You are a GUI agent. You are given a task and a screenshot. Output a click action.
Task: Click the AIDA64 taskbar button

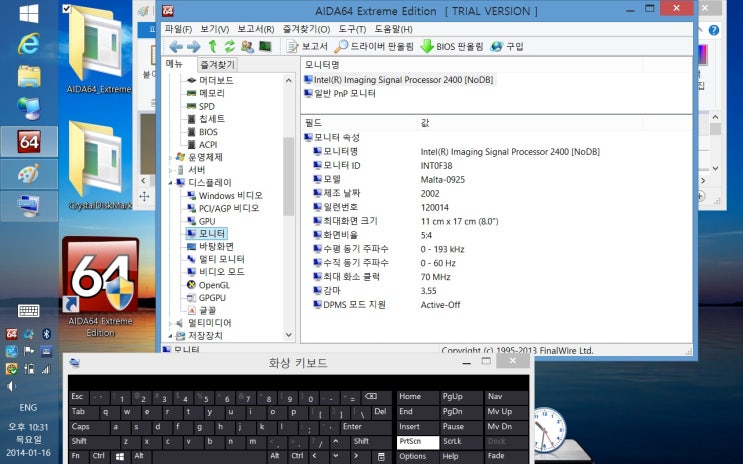29,141
